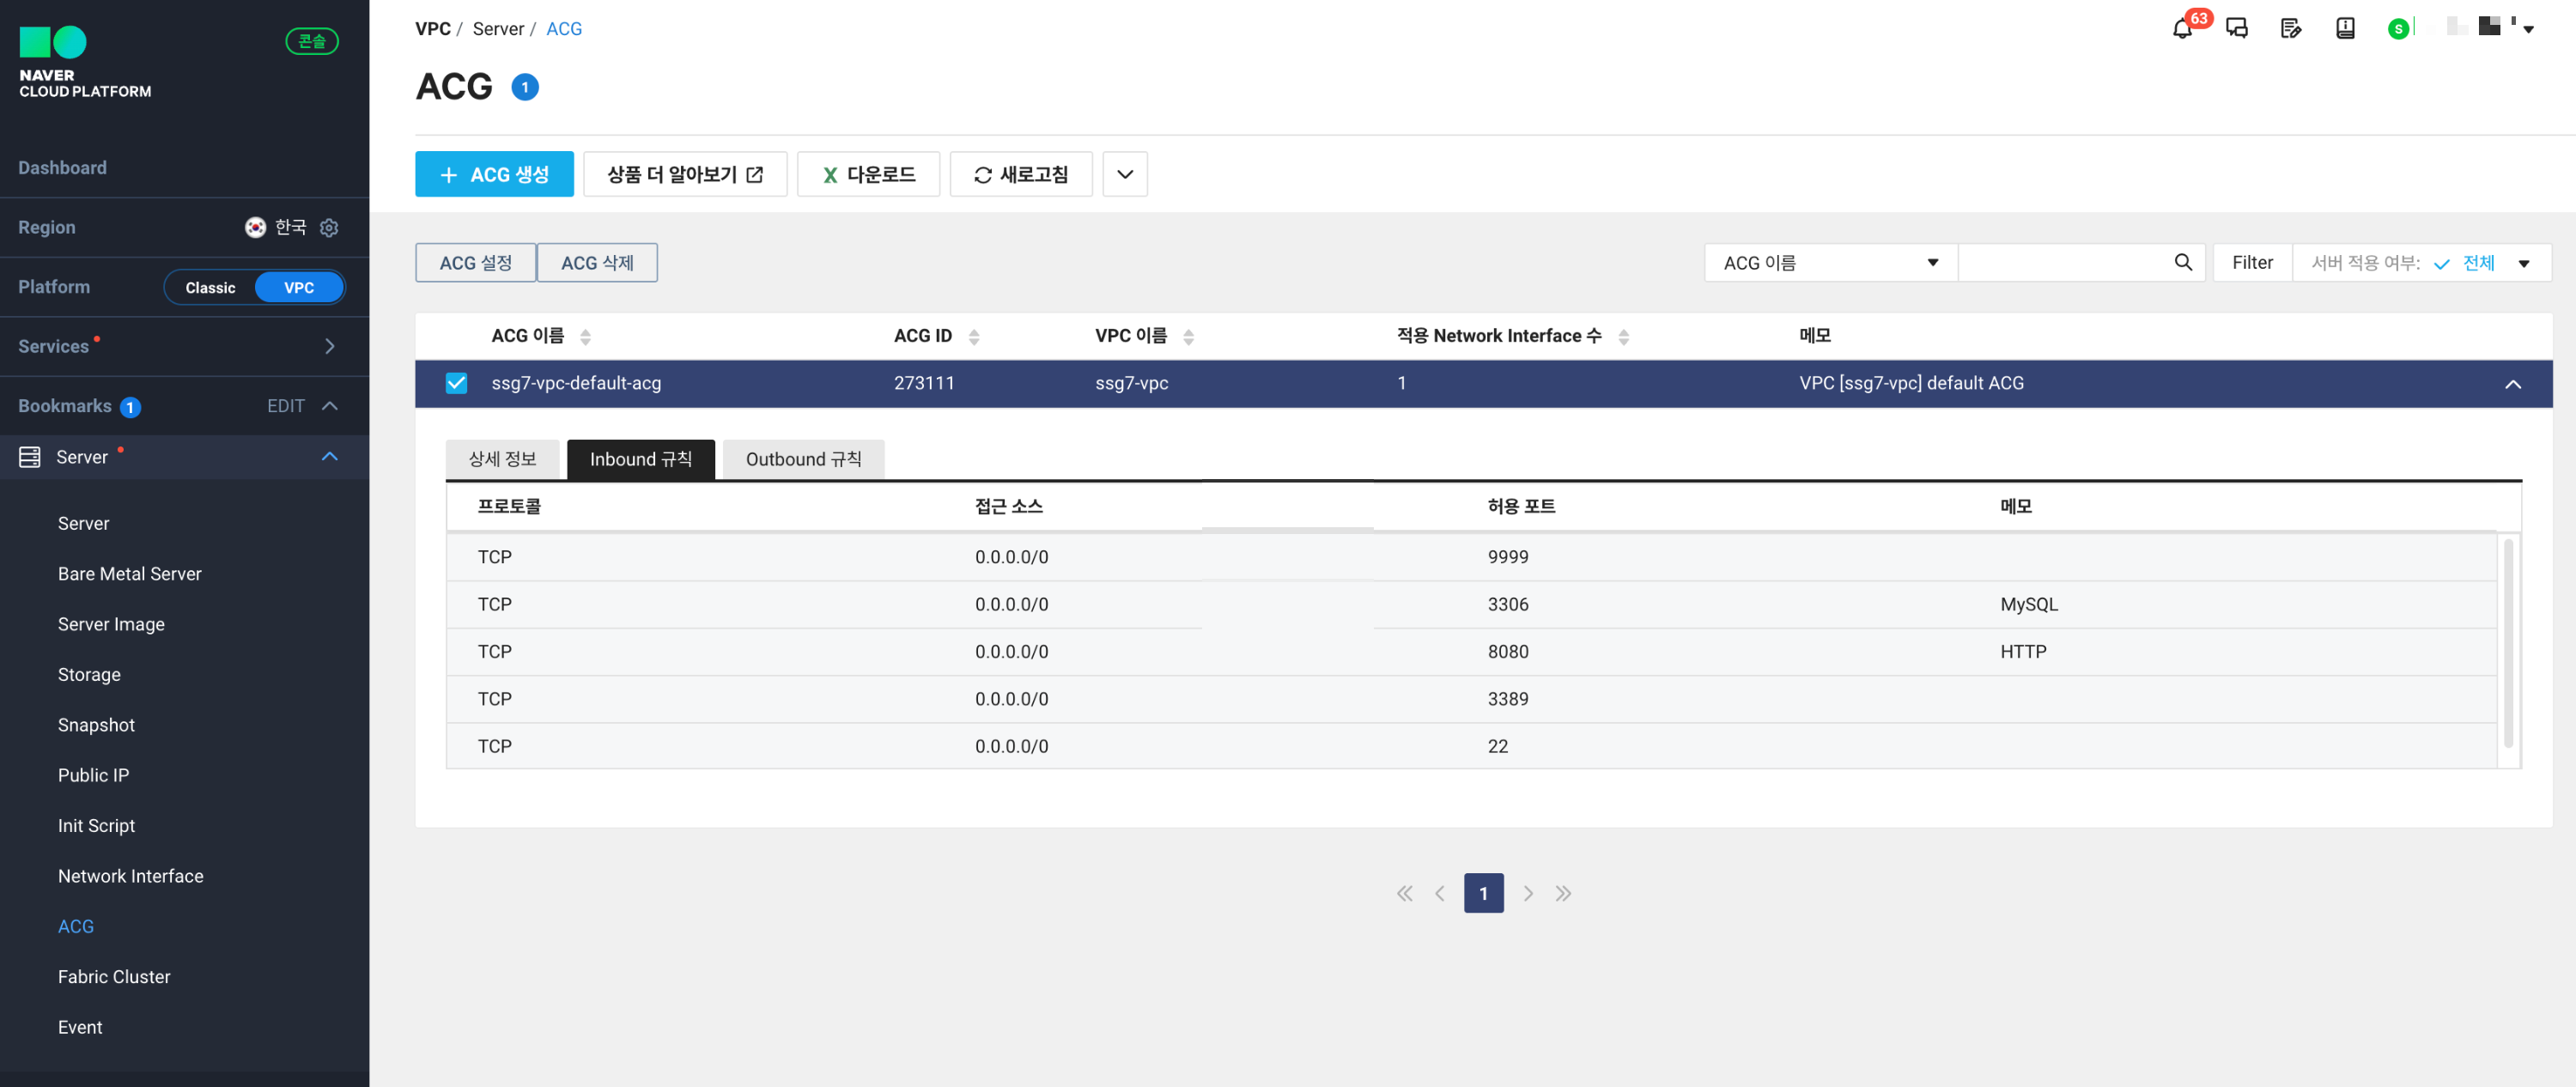Go to the last page double arrow
The height and width of the screenshot is (1087, 2576).
tap(1563, 893)
